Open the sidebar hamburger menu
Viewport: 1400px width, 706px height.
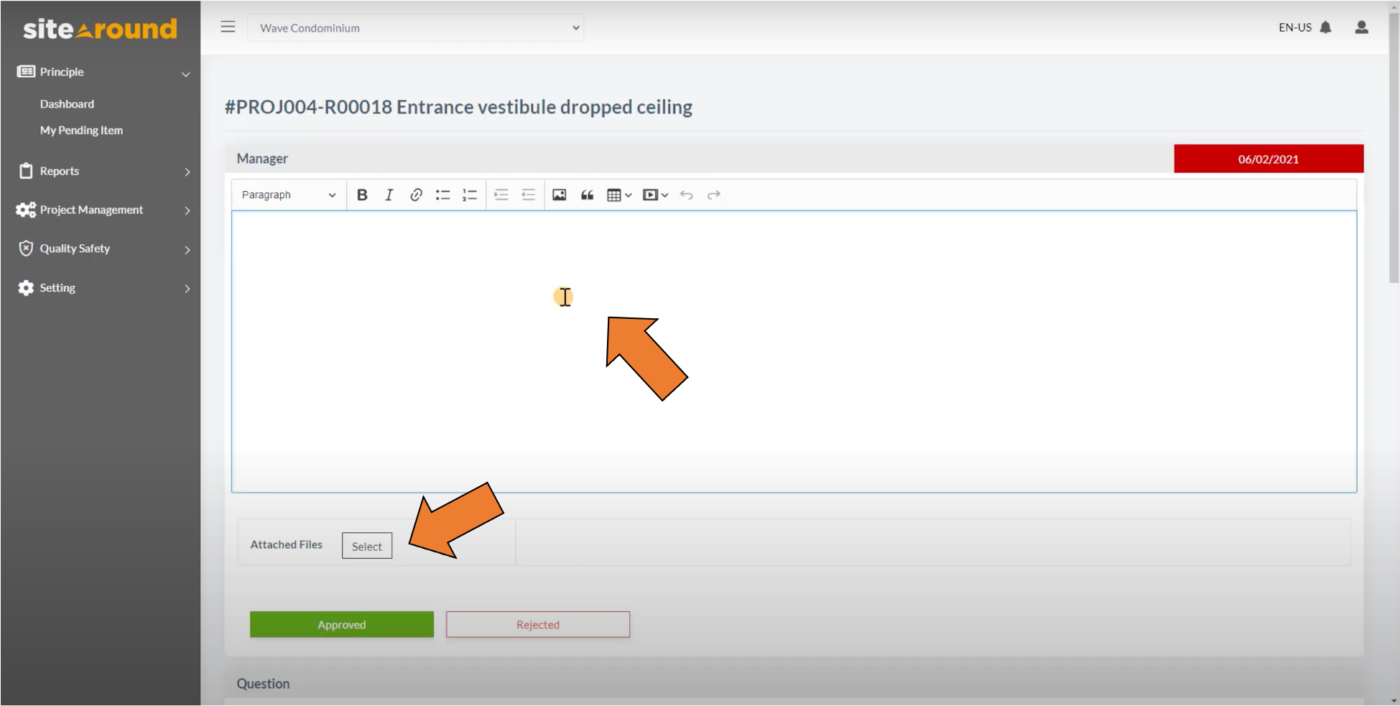(x=228, y=26)
